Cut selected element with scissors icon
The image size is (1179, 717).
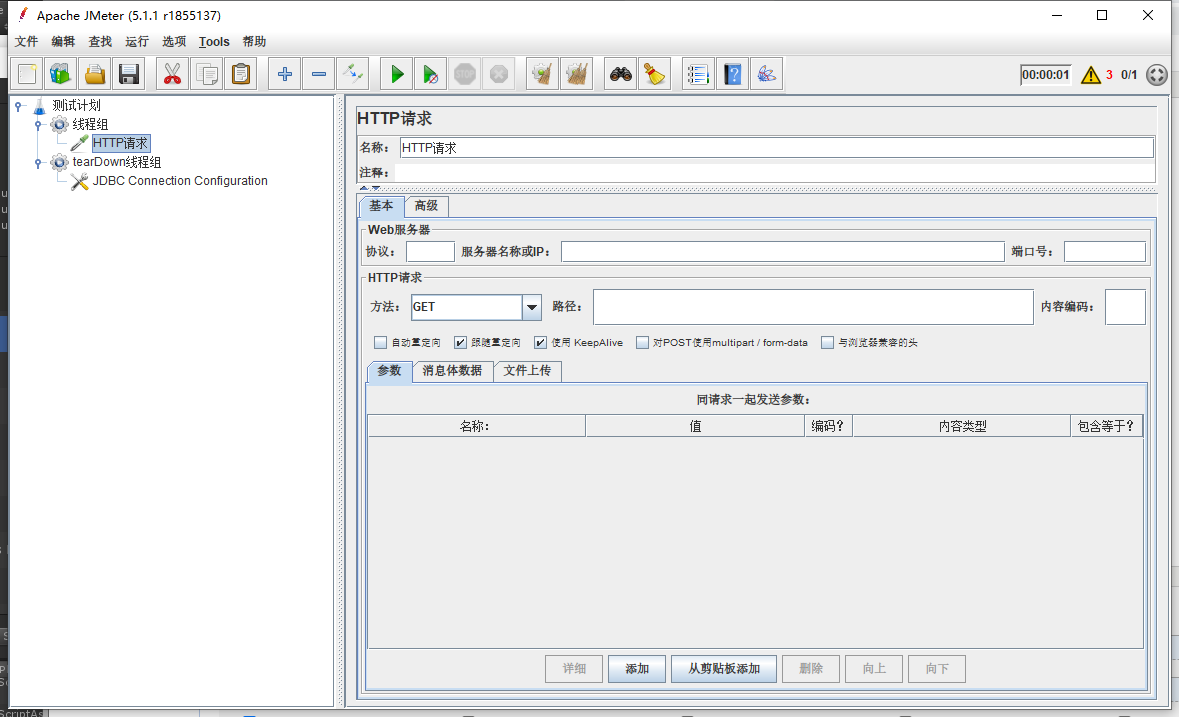pos(172,74)
